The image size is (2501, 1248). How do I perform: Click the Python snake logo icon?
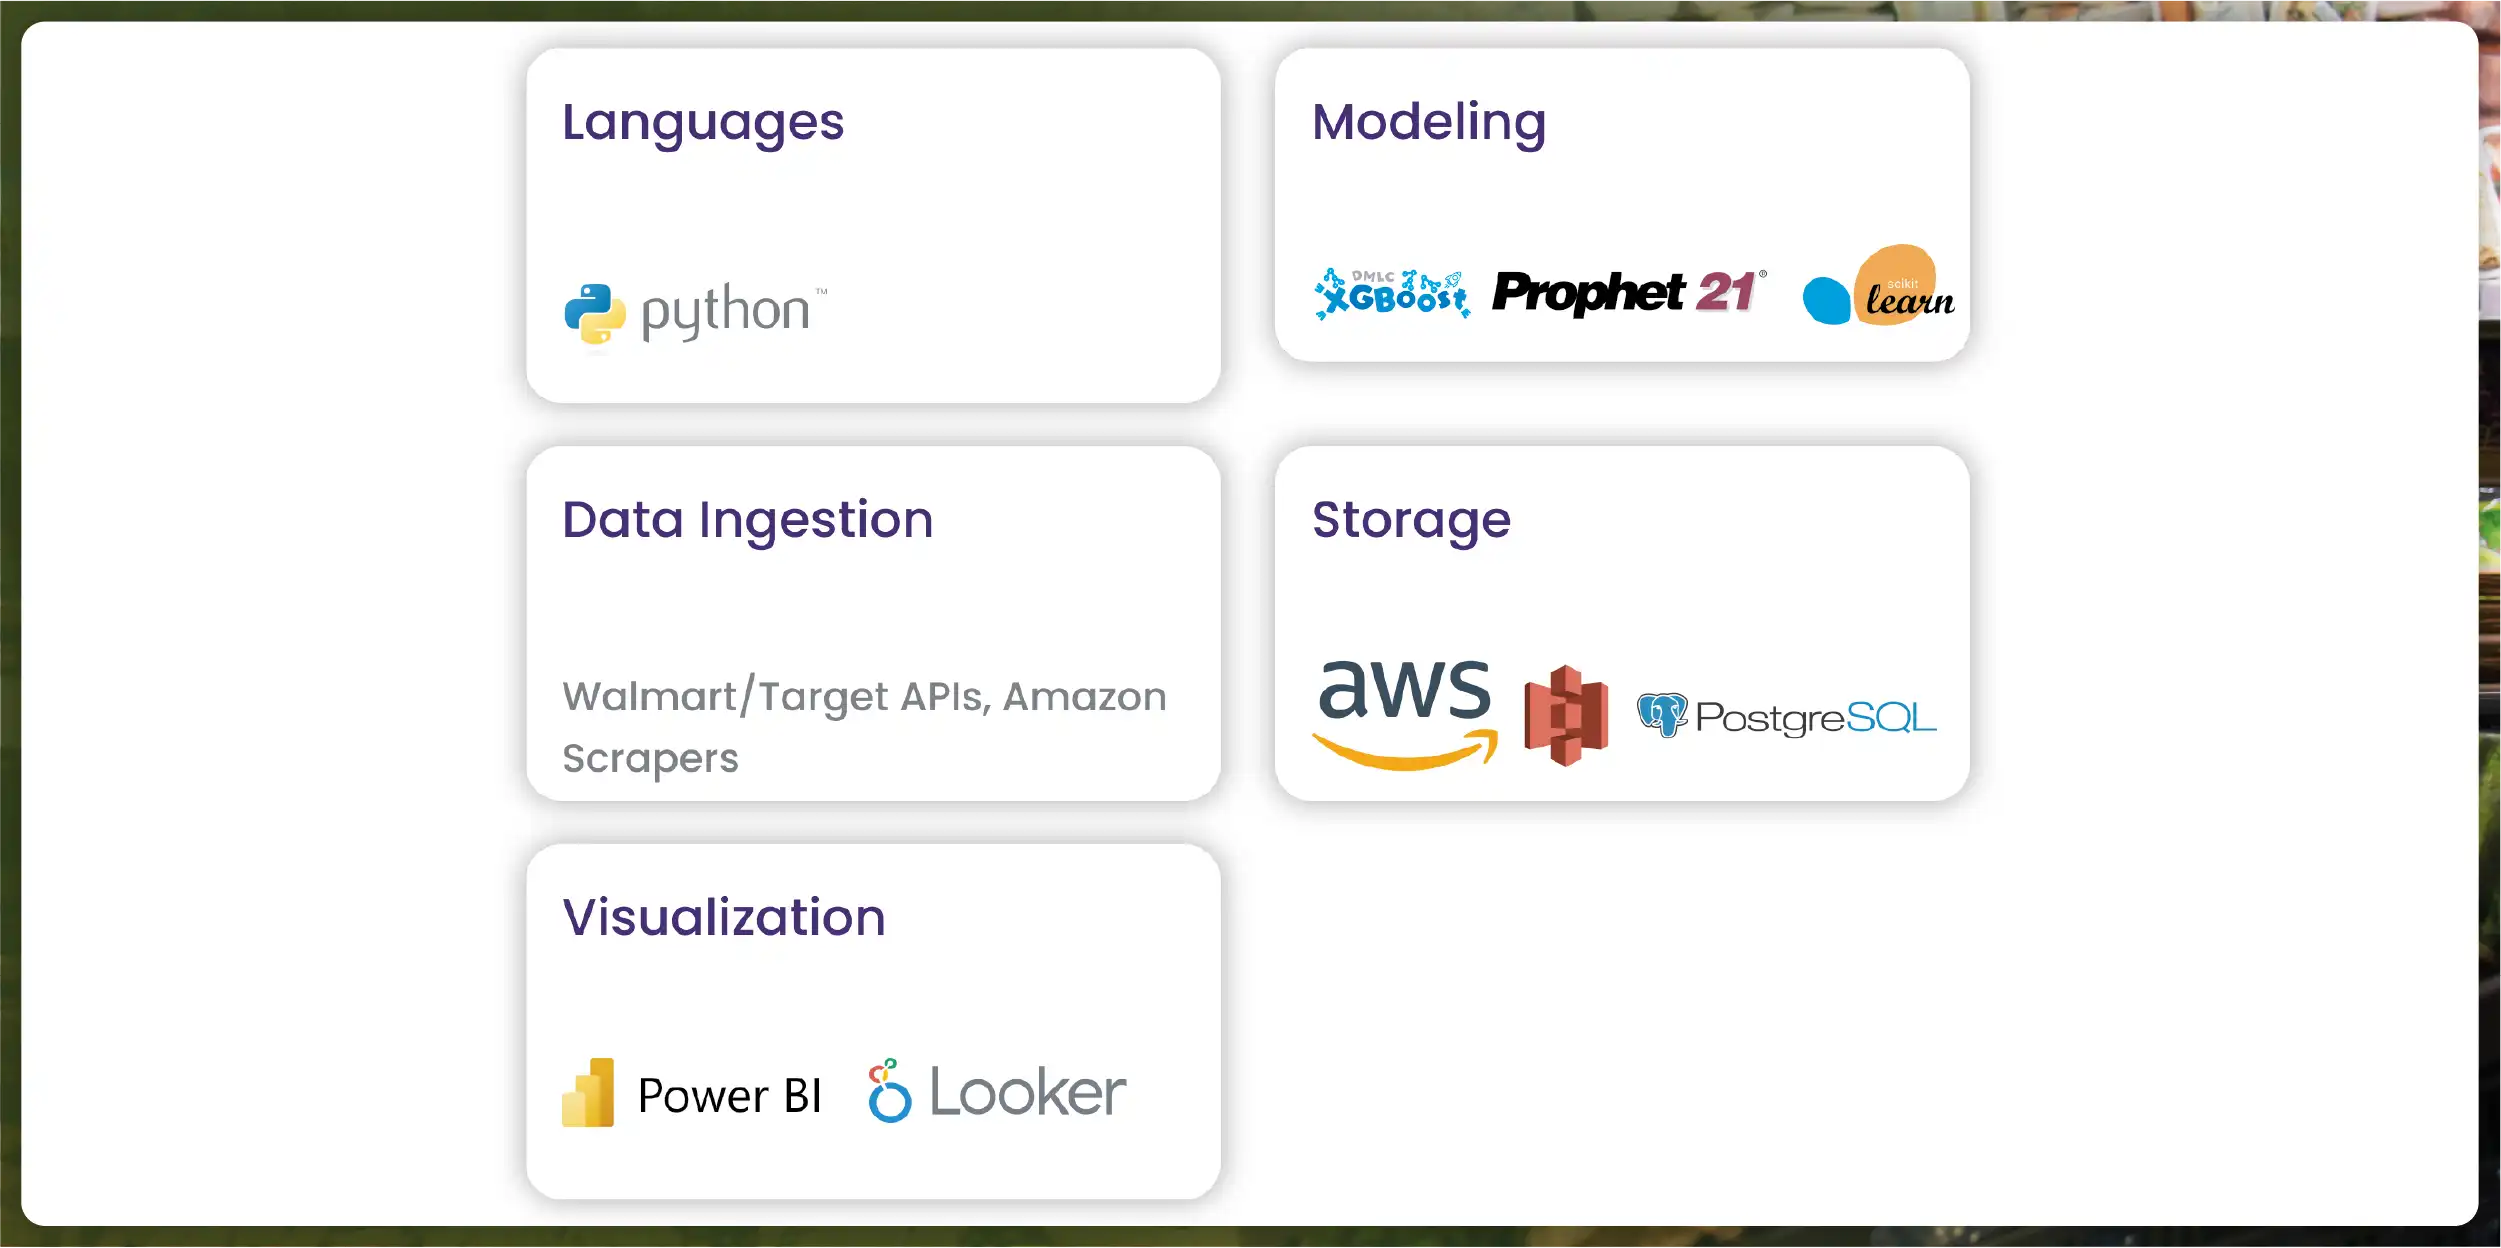(595, 314)
